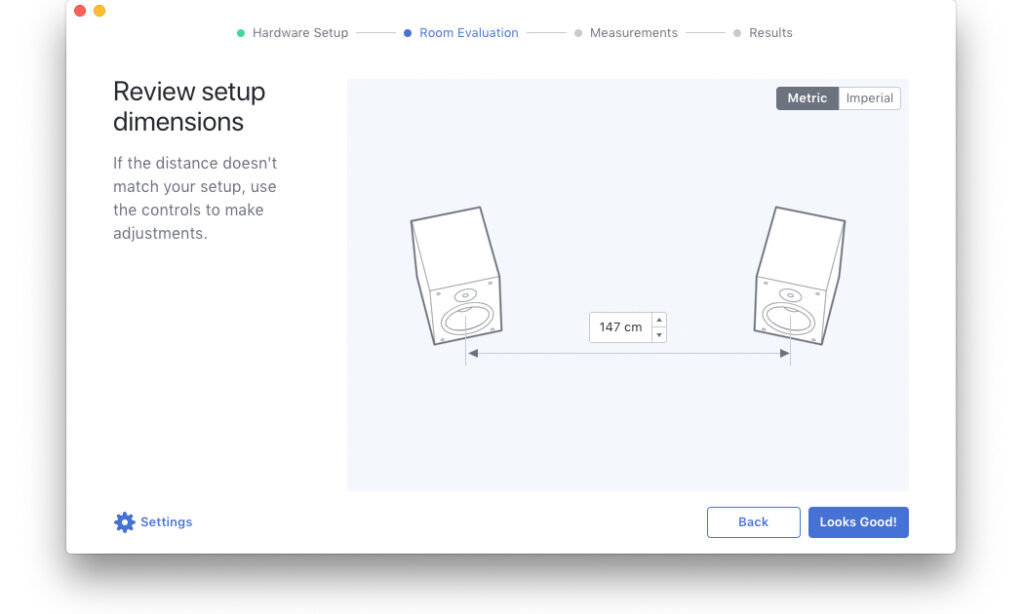This screenshot has width=1024, height=614.
Task: Click the Settings gear icon
Action: 124,522
